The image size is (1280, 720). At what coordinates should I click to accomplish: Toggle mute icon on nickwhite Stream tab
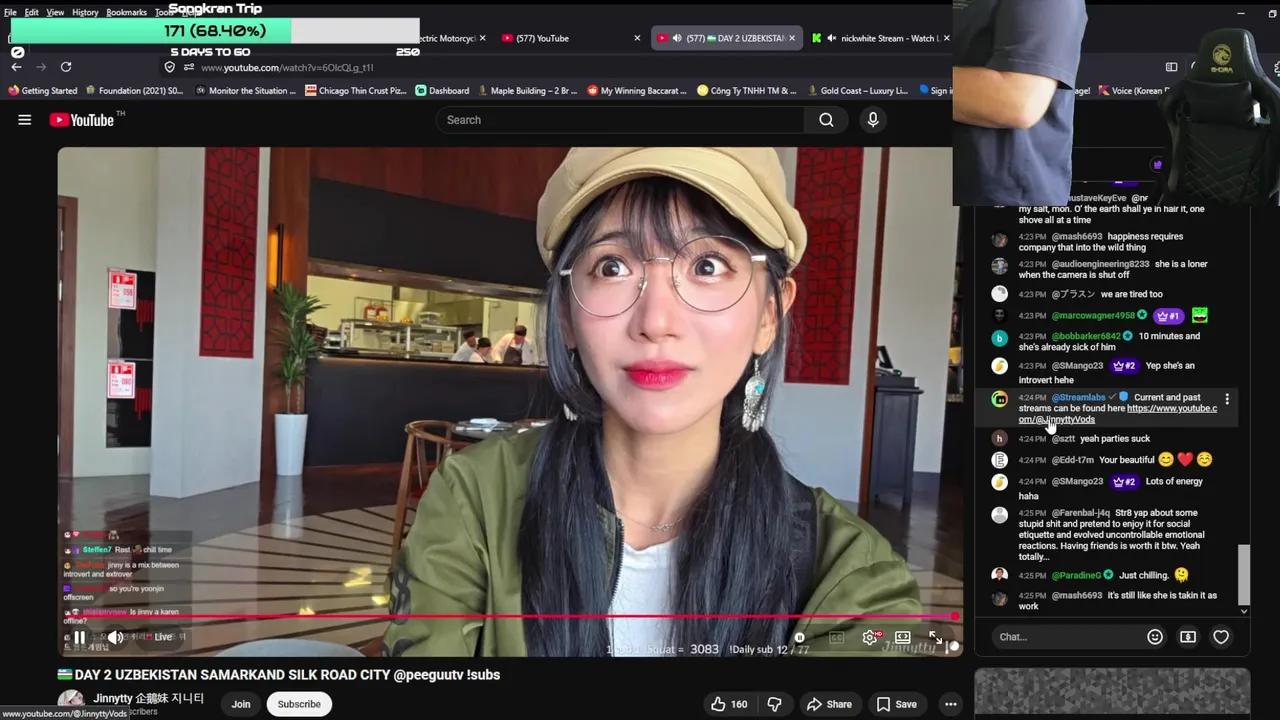(x=832, y=38)
